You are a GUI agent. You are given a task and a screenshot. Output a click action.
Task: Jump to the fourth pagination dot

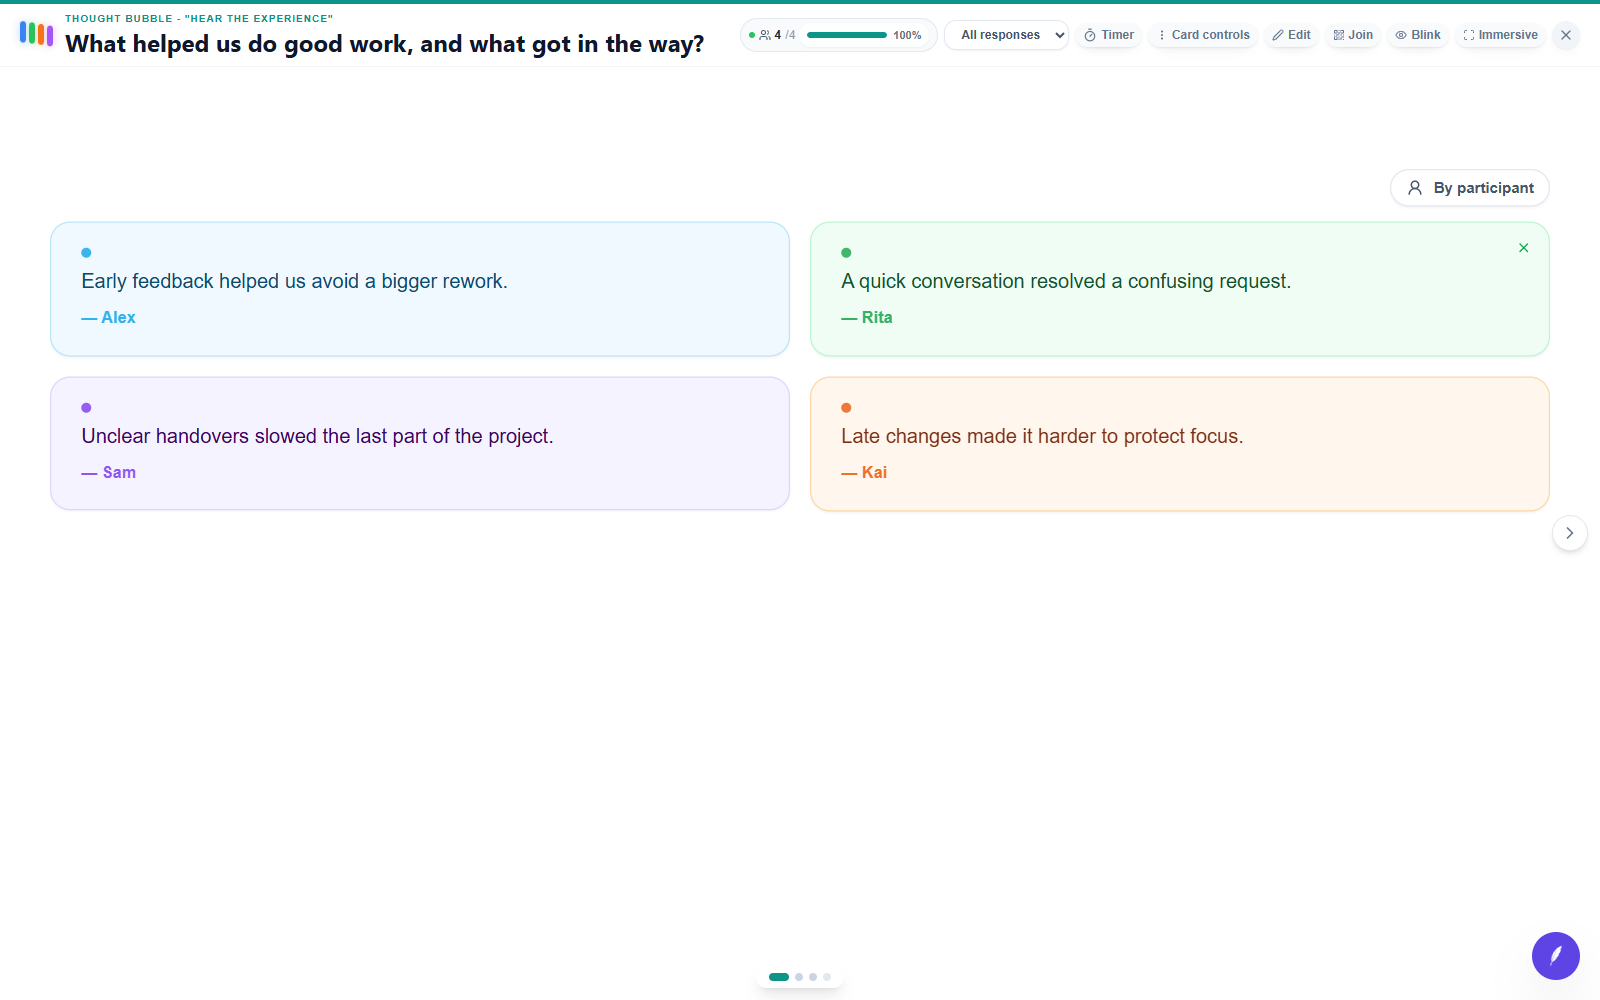[827, 977]
